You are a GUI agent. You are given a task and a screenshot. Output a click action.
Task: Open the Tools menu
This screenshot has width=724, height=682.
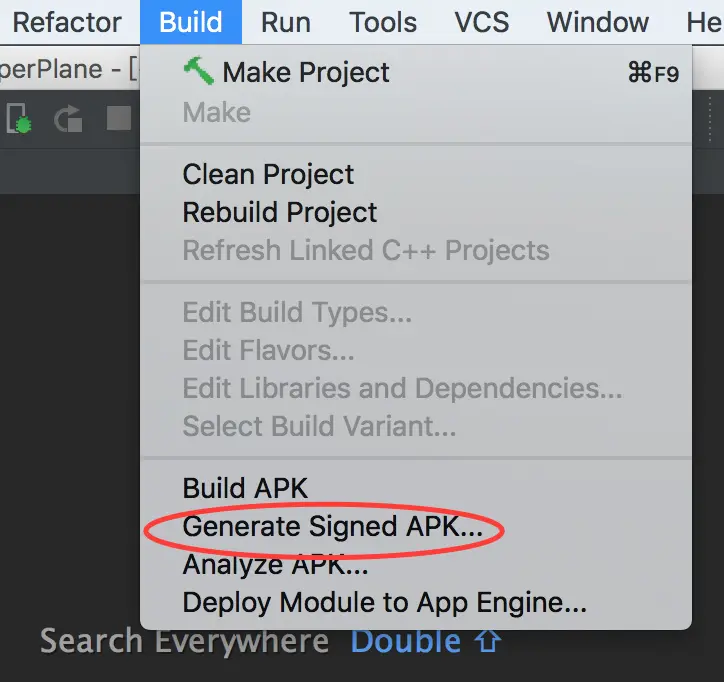tap(383, 22)
